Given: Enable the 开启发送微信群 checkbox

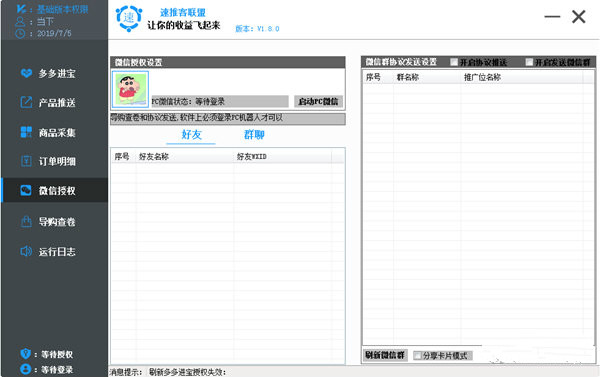Looking at the screenshot, I should (530, 62).
